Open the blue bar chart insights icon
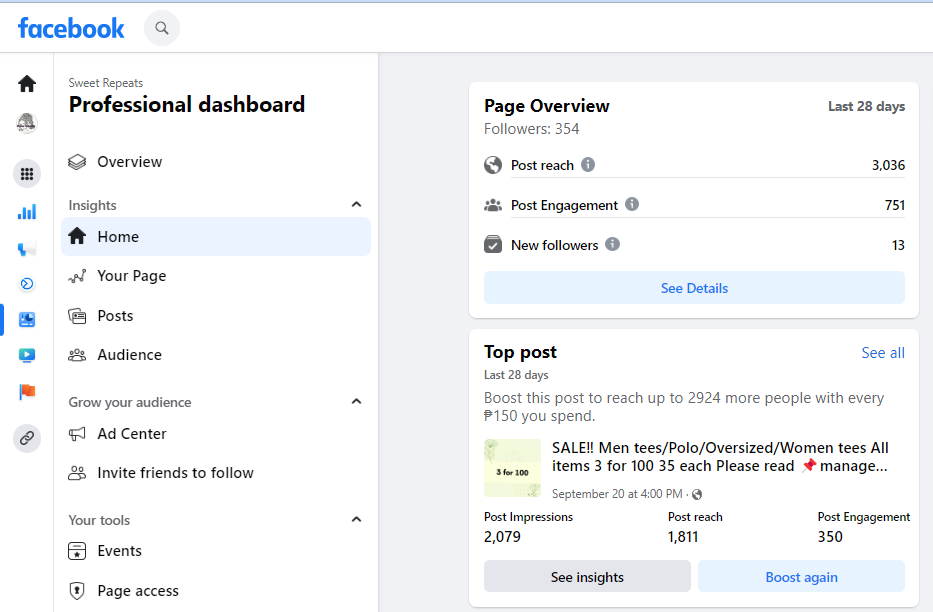The height and width of the screenshot is (612, 933). 27,212
